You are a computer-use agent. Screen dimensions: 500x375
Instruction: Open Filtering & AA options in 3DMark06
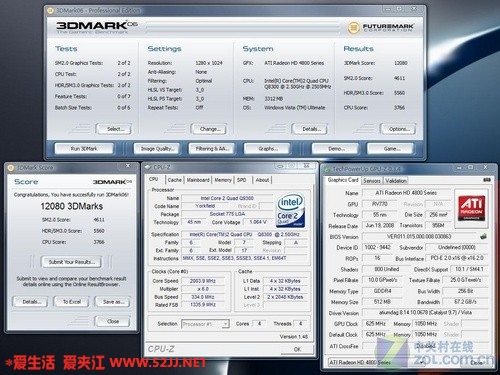click(x=212, y=149)
